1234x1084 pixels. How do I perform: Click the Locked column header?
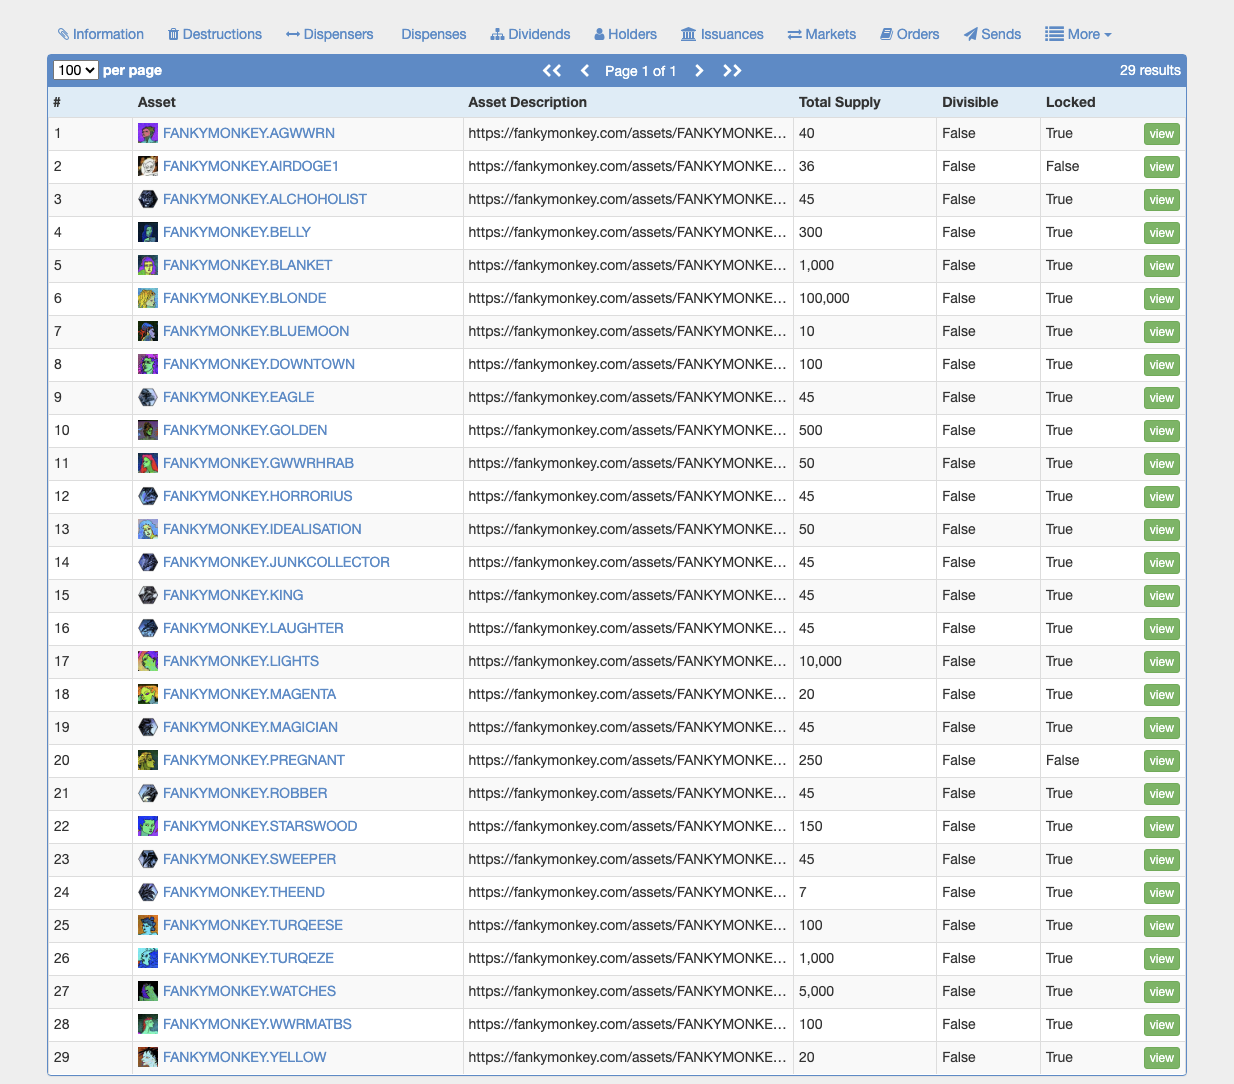click(1070, 102)
